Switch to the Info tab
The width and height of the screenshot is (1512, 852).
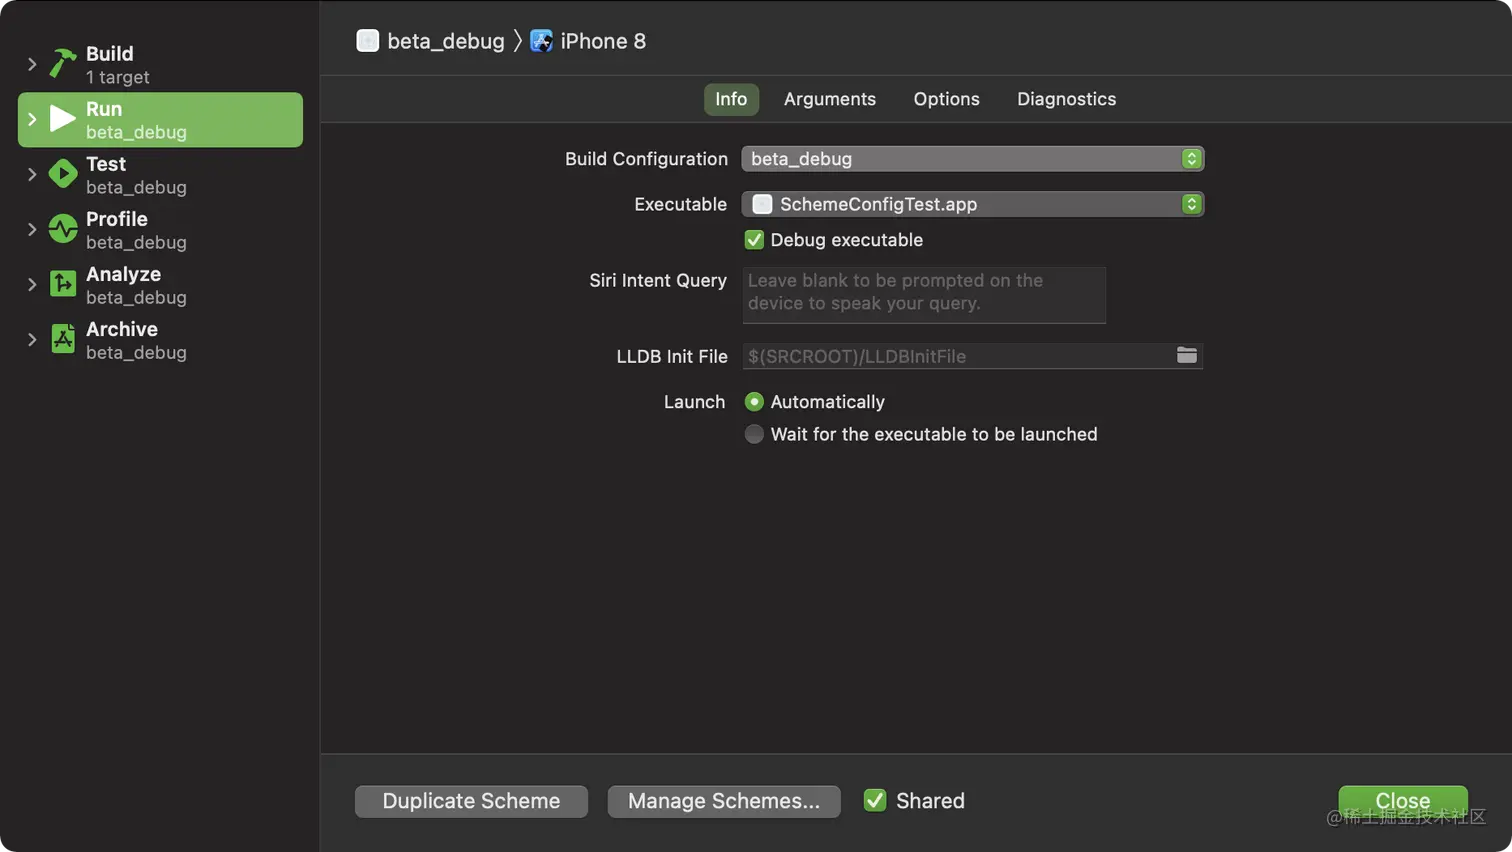731,99
